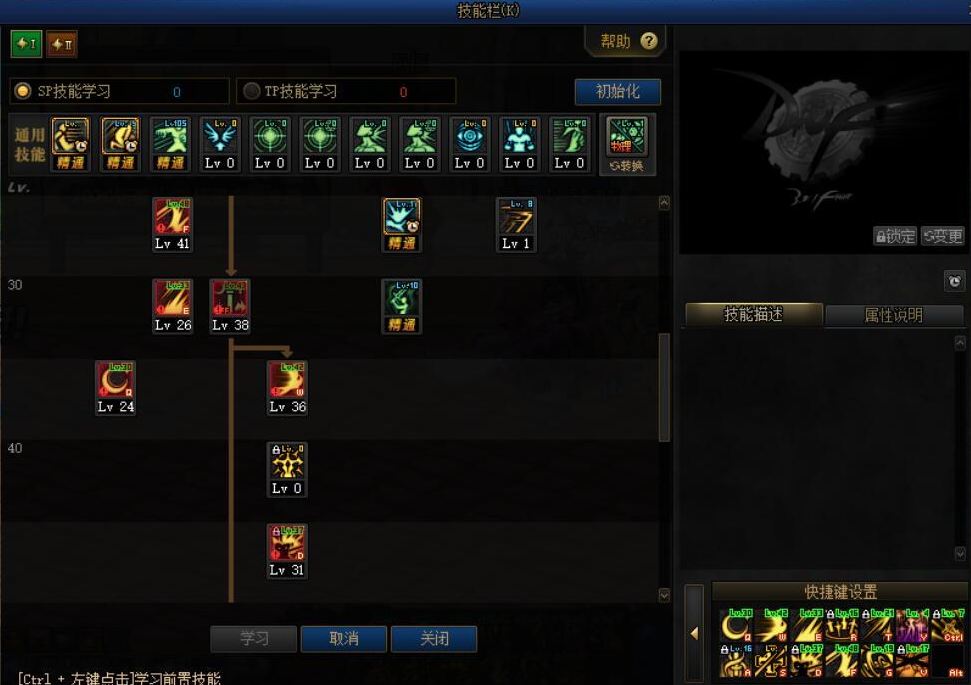The width and height of the screenshot is (971, 685).
Task: Switch to 属性说明 tab
Action: pyautogui.click(x=893, y=315)
